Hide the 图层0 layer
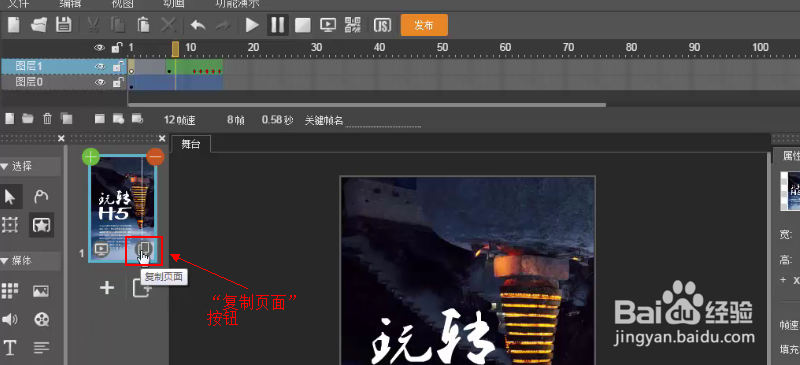The image size is (800, 365). point(99,82)
